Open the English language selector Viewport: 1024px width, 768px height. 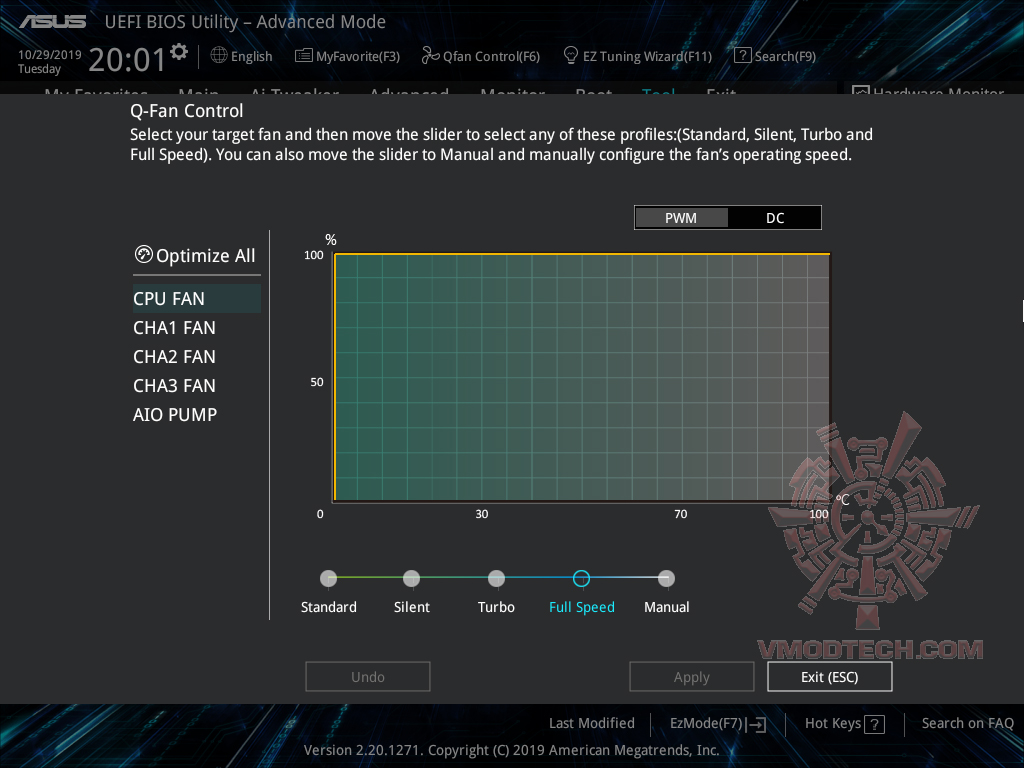[241, 56]
